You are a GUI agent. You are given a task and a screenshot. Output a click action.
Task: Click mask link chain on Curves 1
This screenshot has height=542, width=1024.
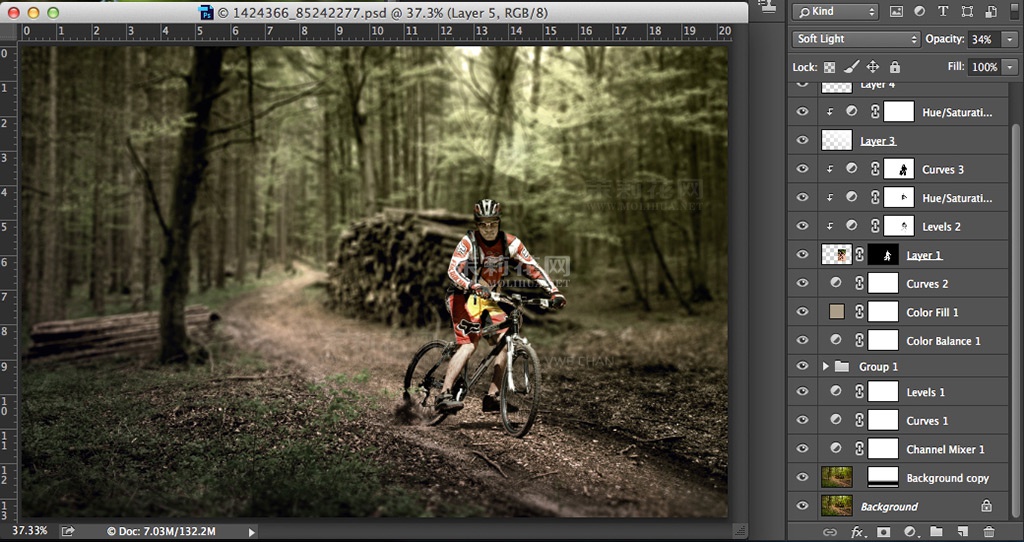pos(859,421)
